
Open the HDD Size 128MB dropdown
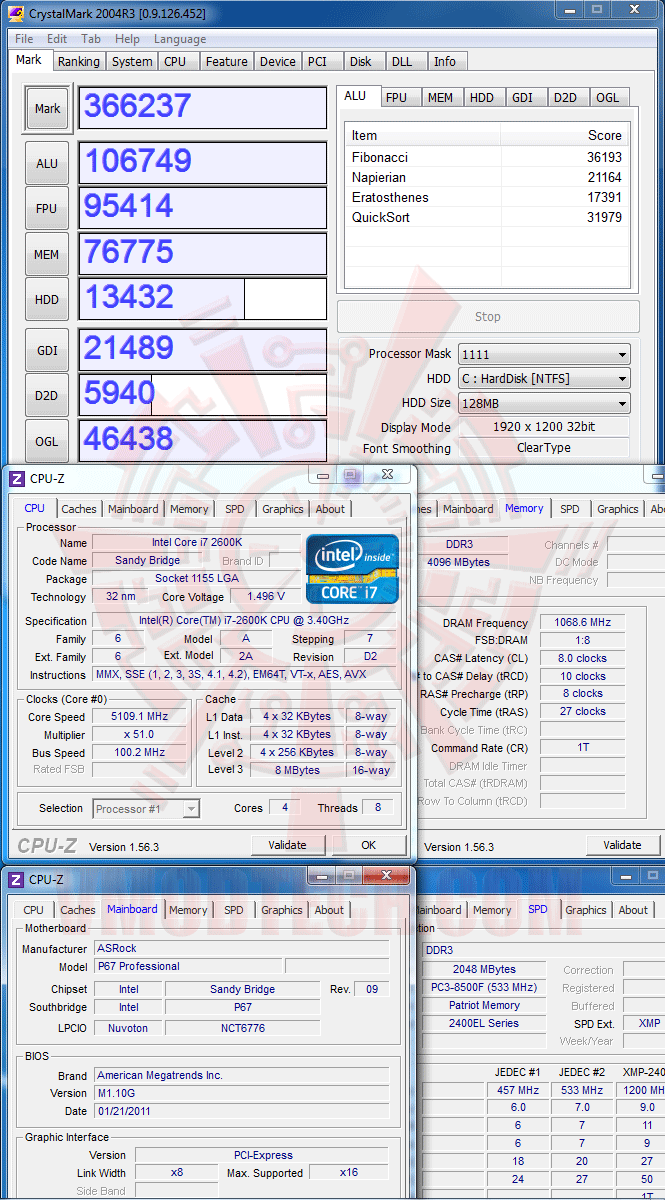pyautogui.click(x=544, y=404)
